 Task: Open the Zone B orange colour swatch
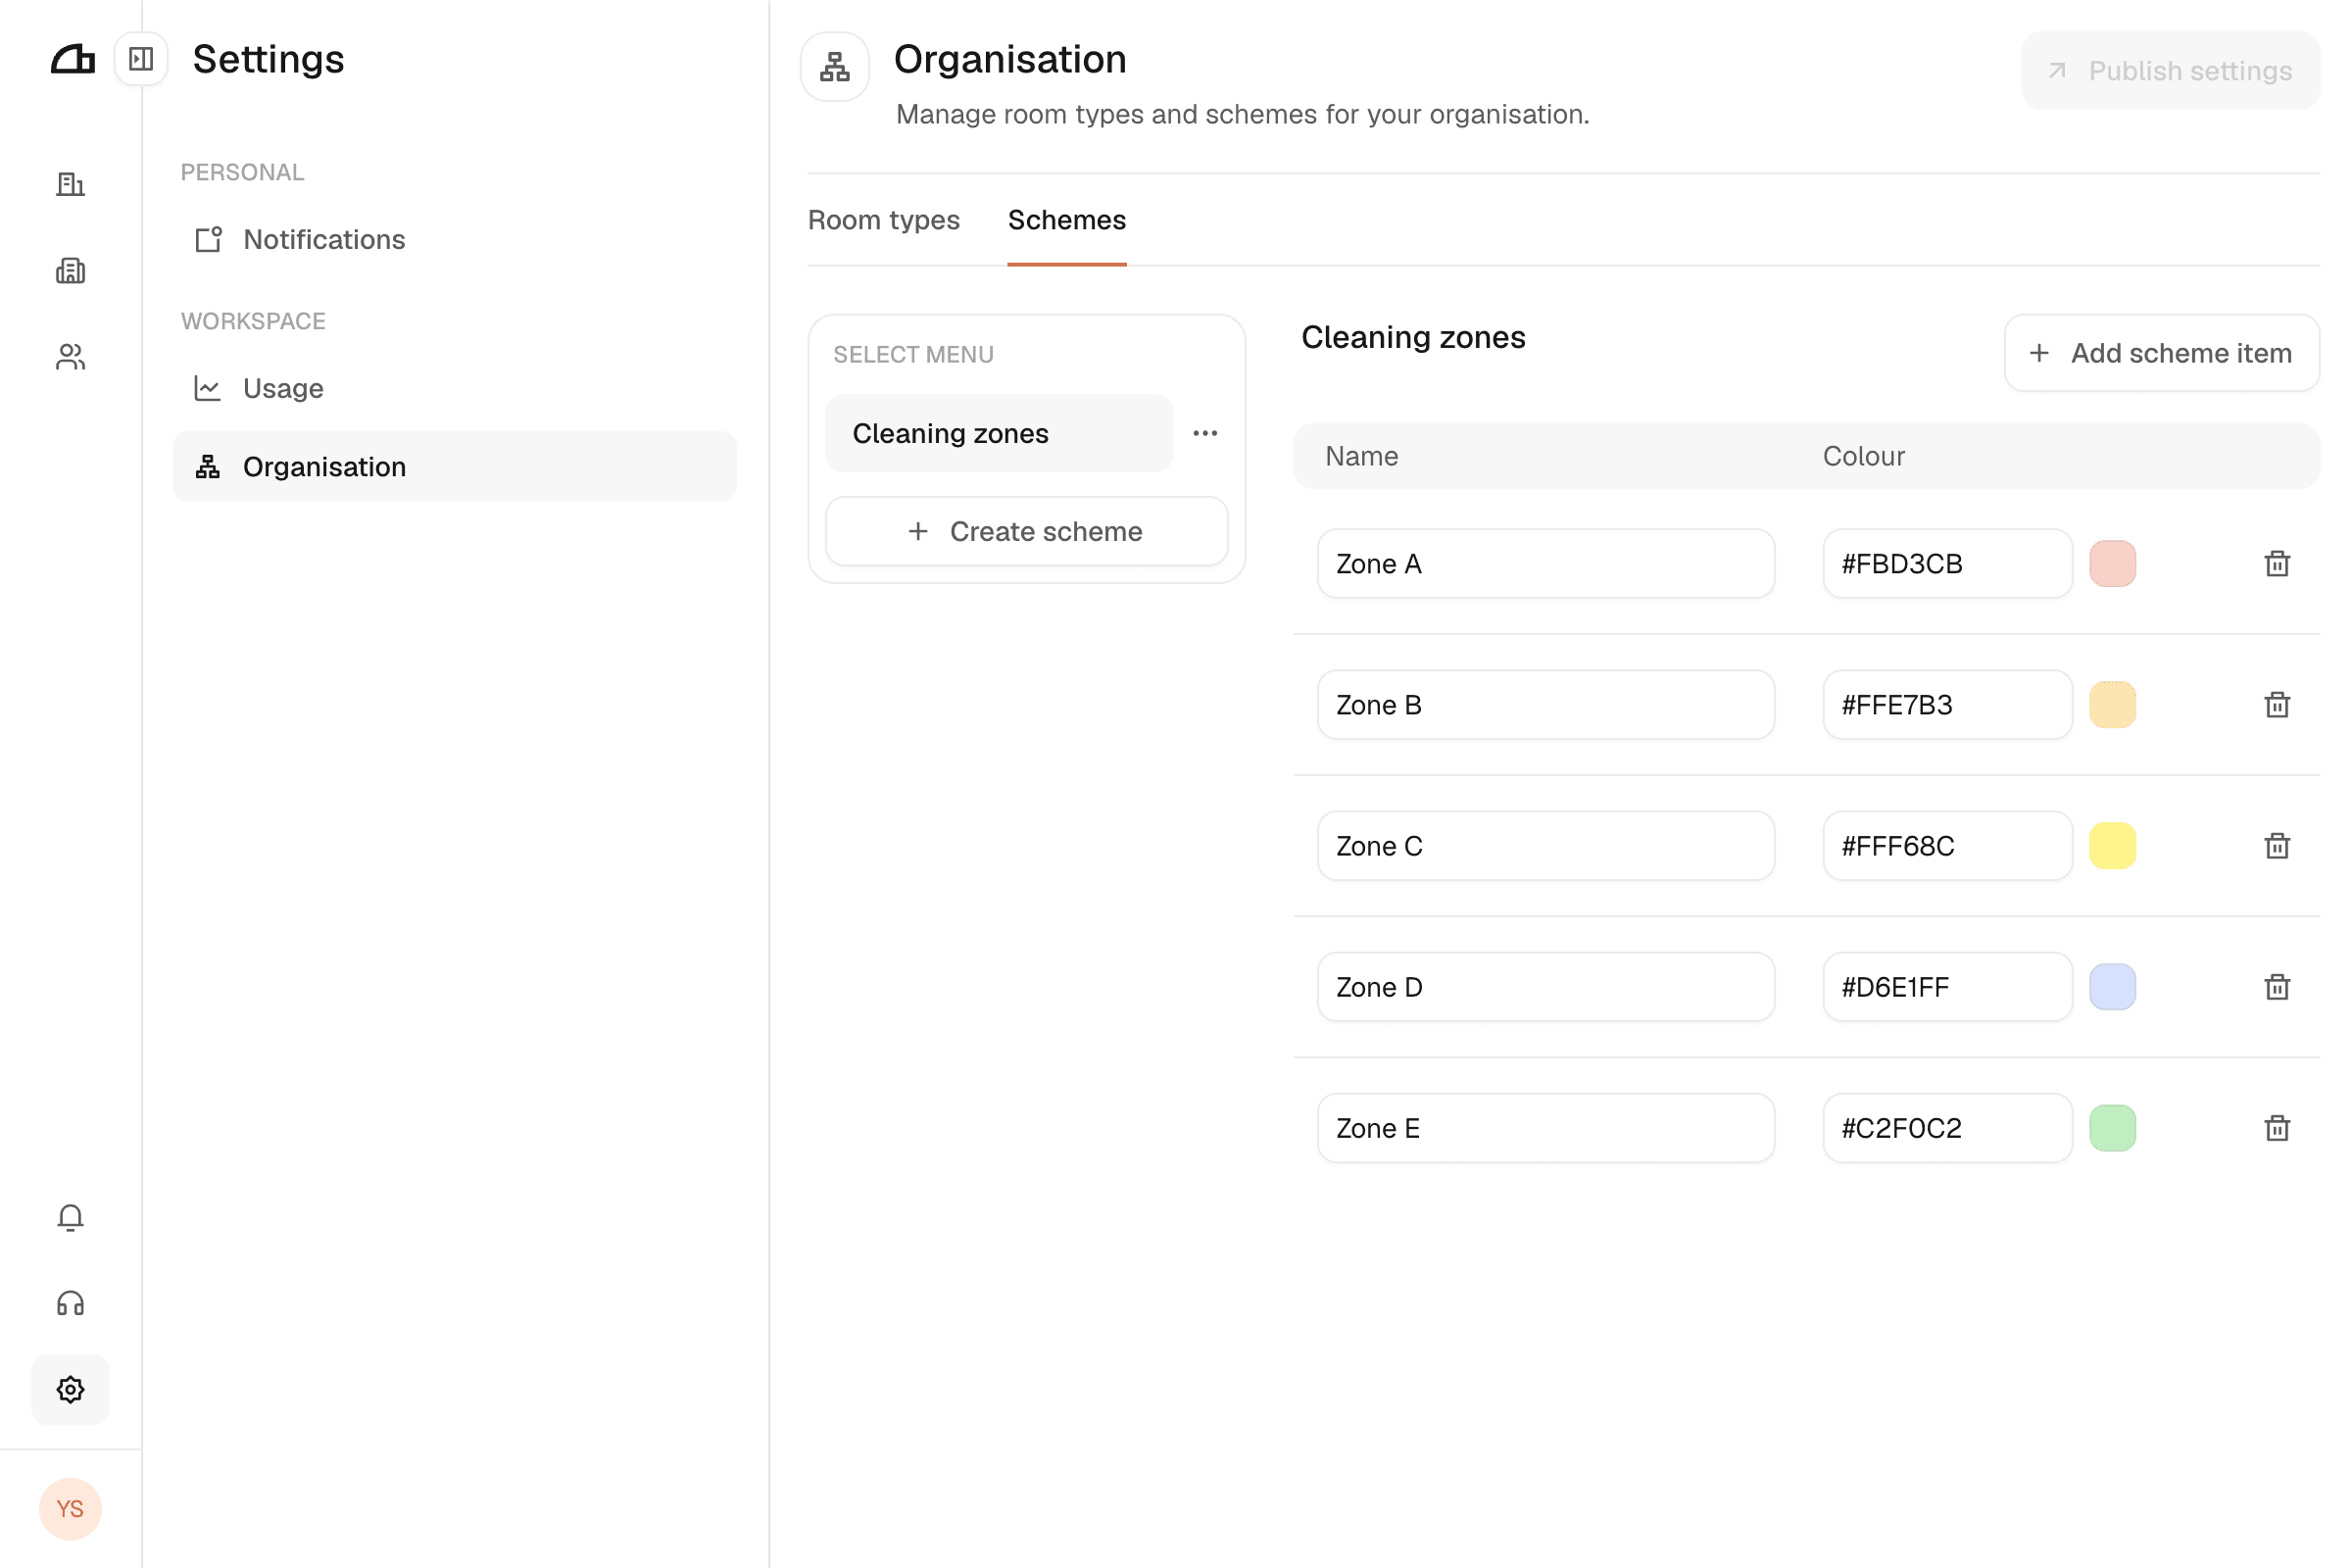[x=2112, y=705]
